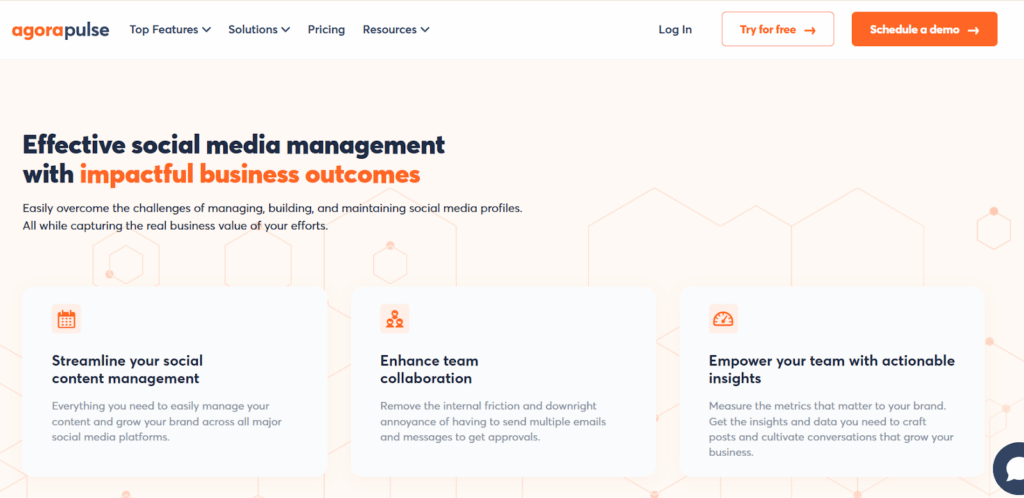Image resolution: width=1024 pixels, height=498 pixels.
Task: Click the calendar icon in the Streamline card
Action: [66, 319]
